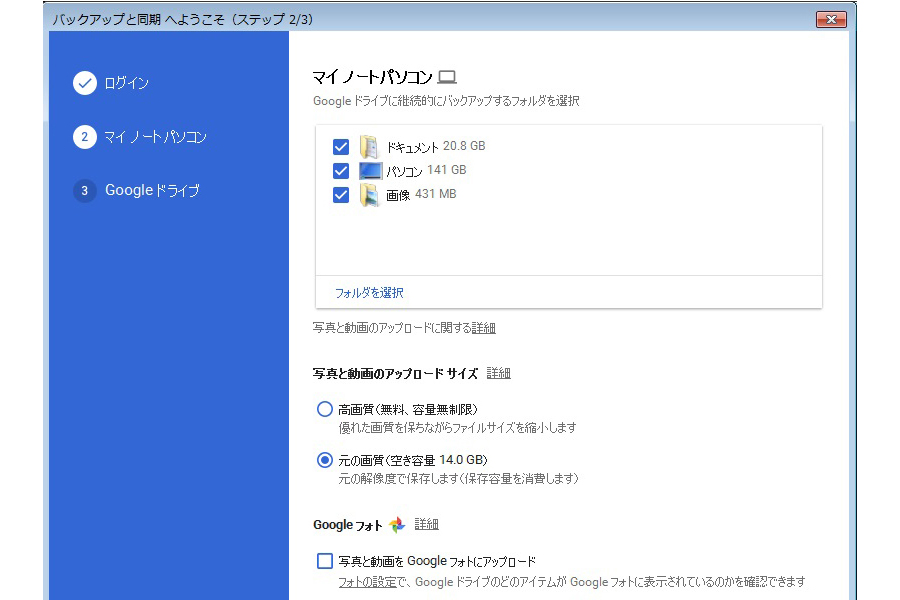Viewport: 900px width, 600px height.
Task: Click the step 2 circle icon
Action: (x=85, y=137)
